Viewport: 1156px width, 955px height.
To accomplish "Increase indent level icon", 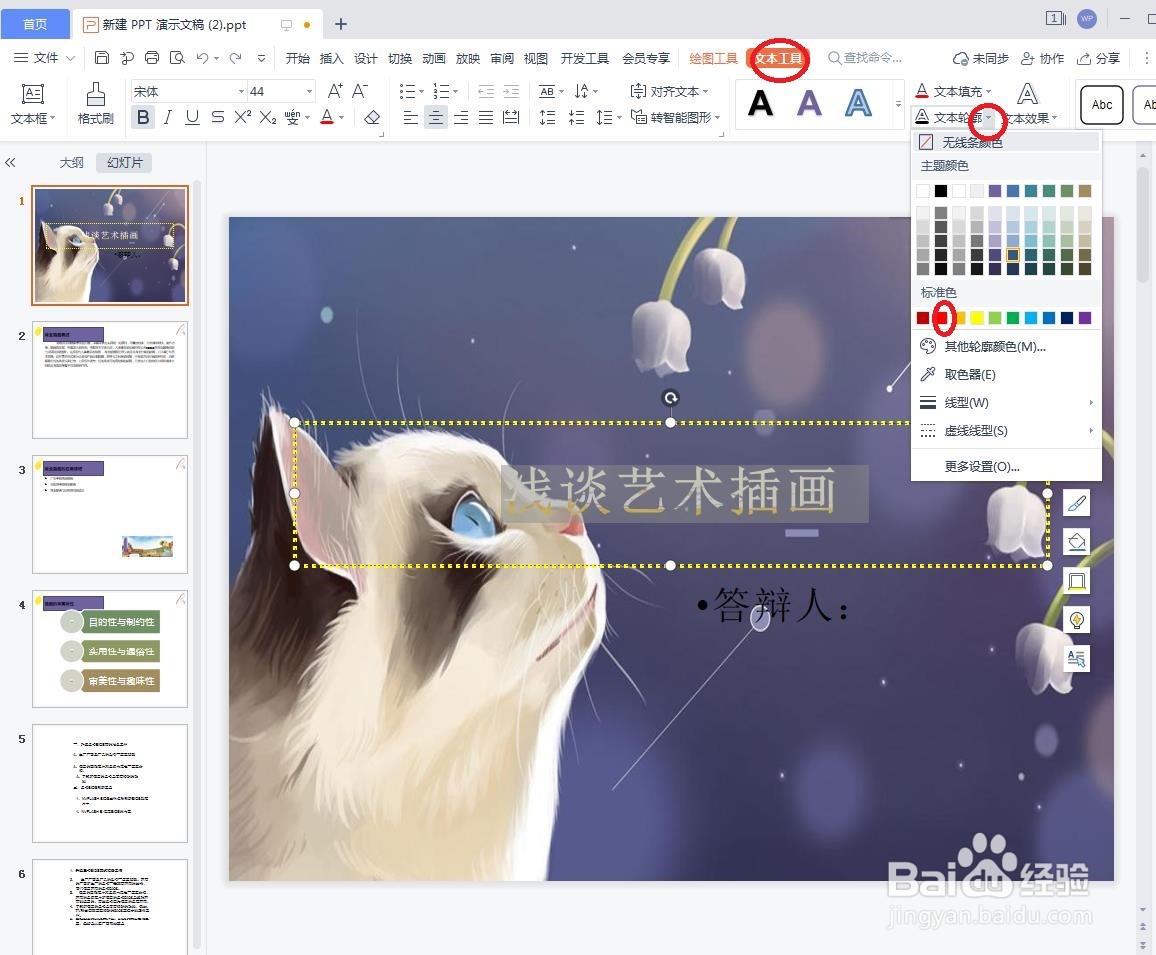I will point(511,91).
